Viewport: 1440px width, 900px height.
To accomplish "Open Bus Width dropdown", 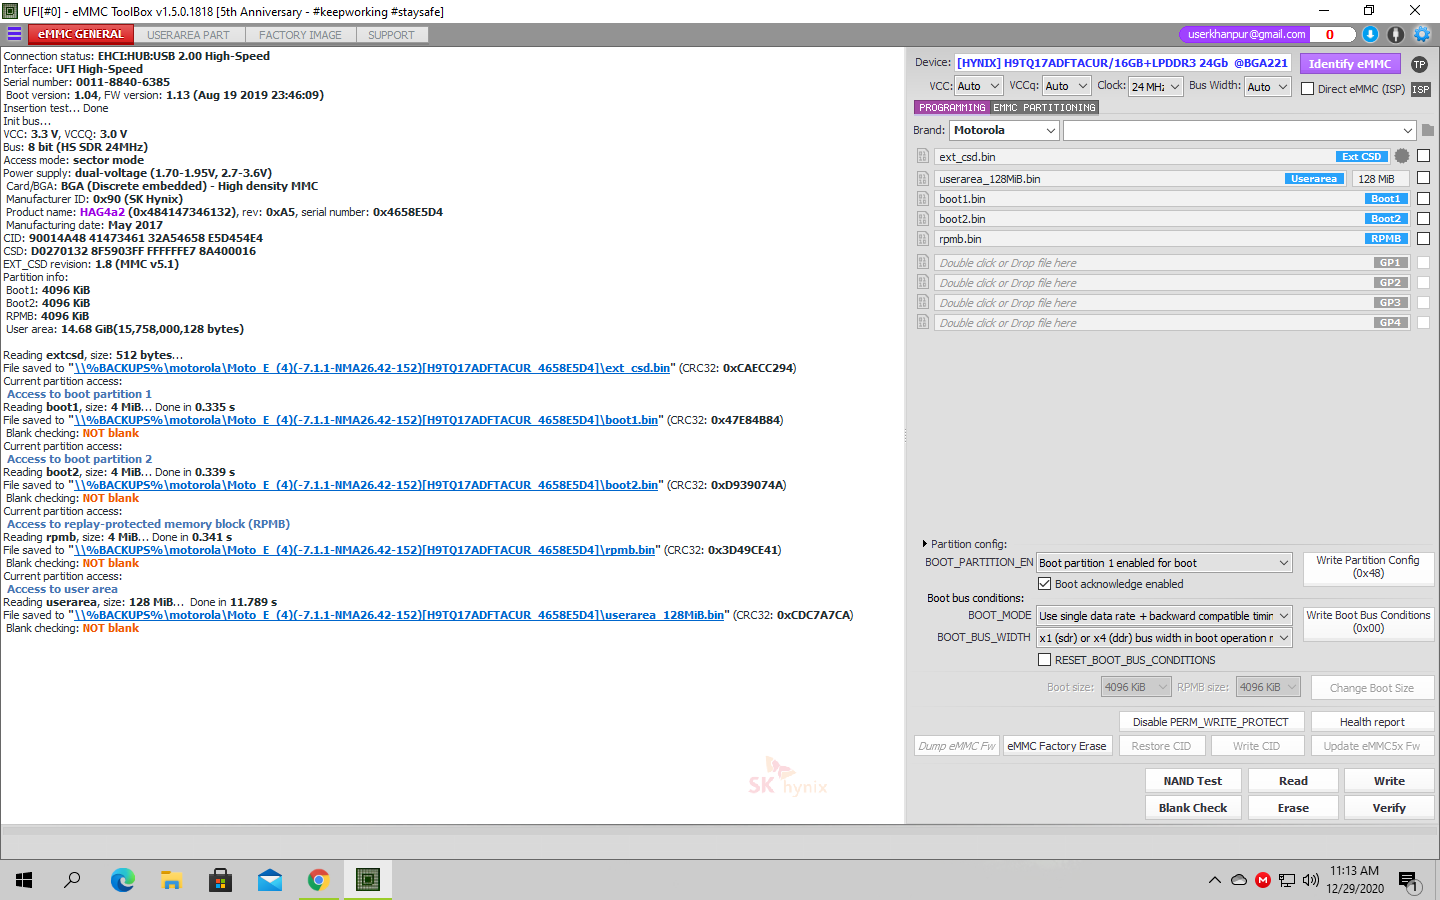I will coord(1268,86).
